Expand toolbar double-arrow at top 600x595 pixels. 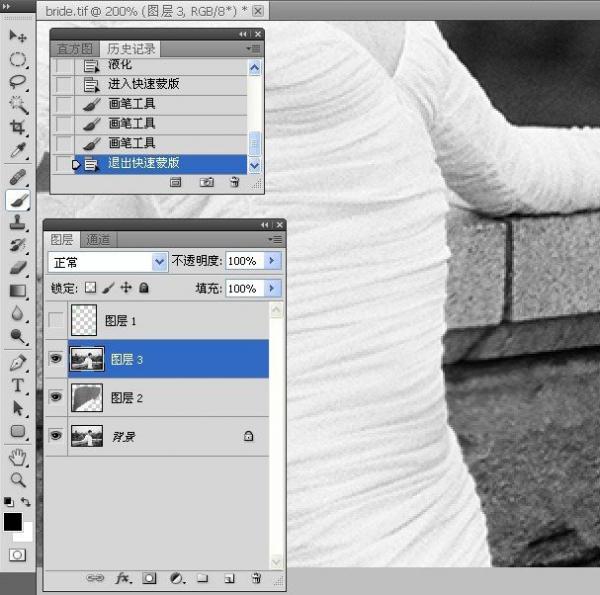tap(6, 7)
